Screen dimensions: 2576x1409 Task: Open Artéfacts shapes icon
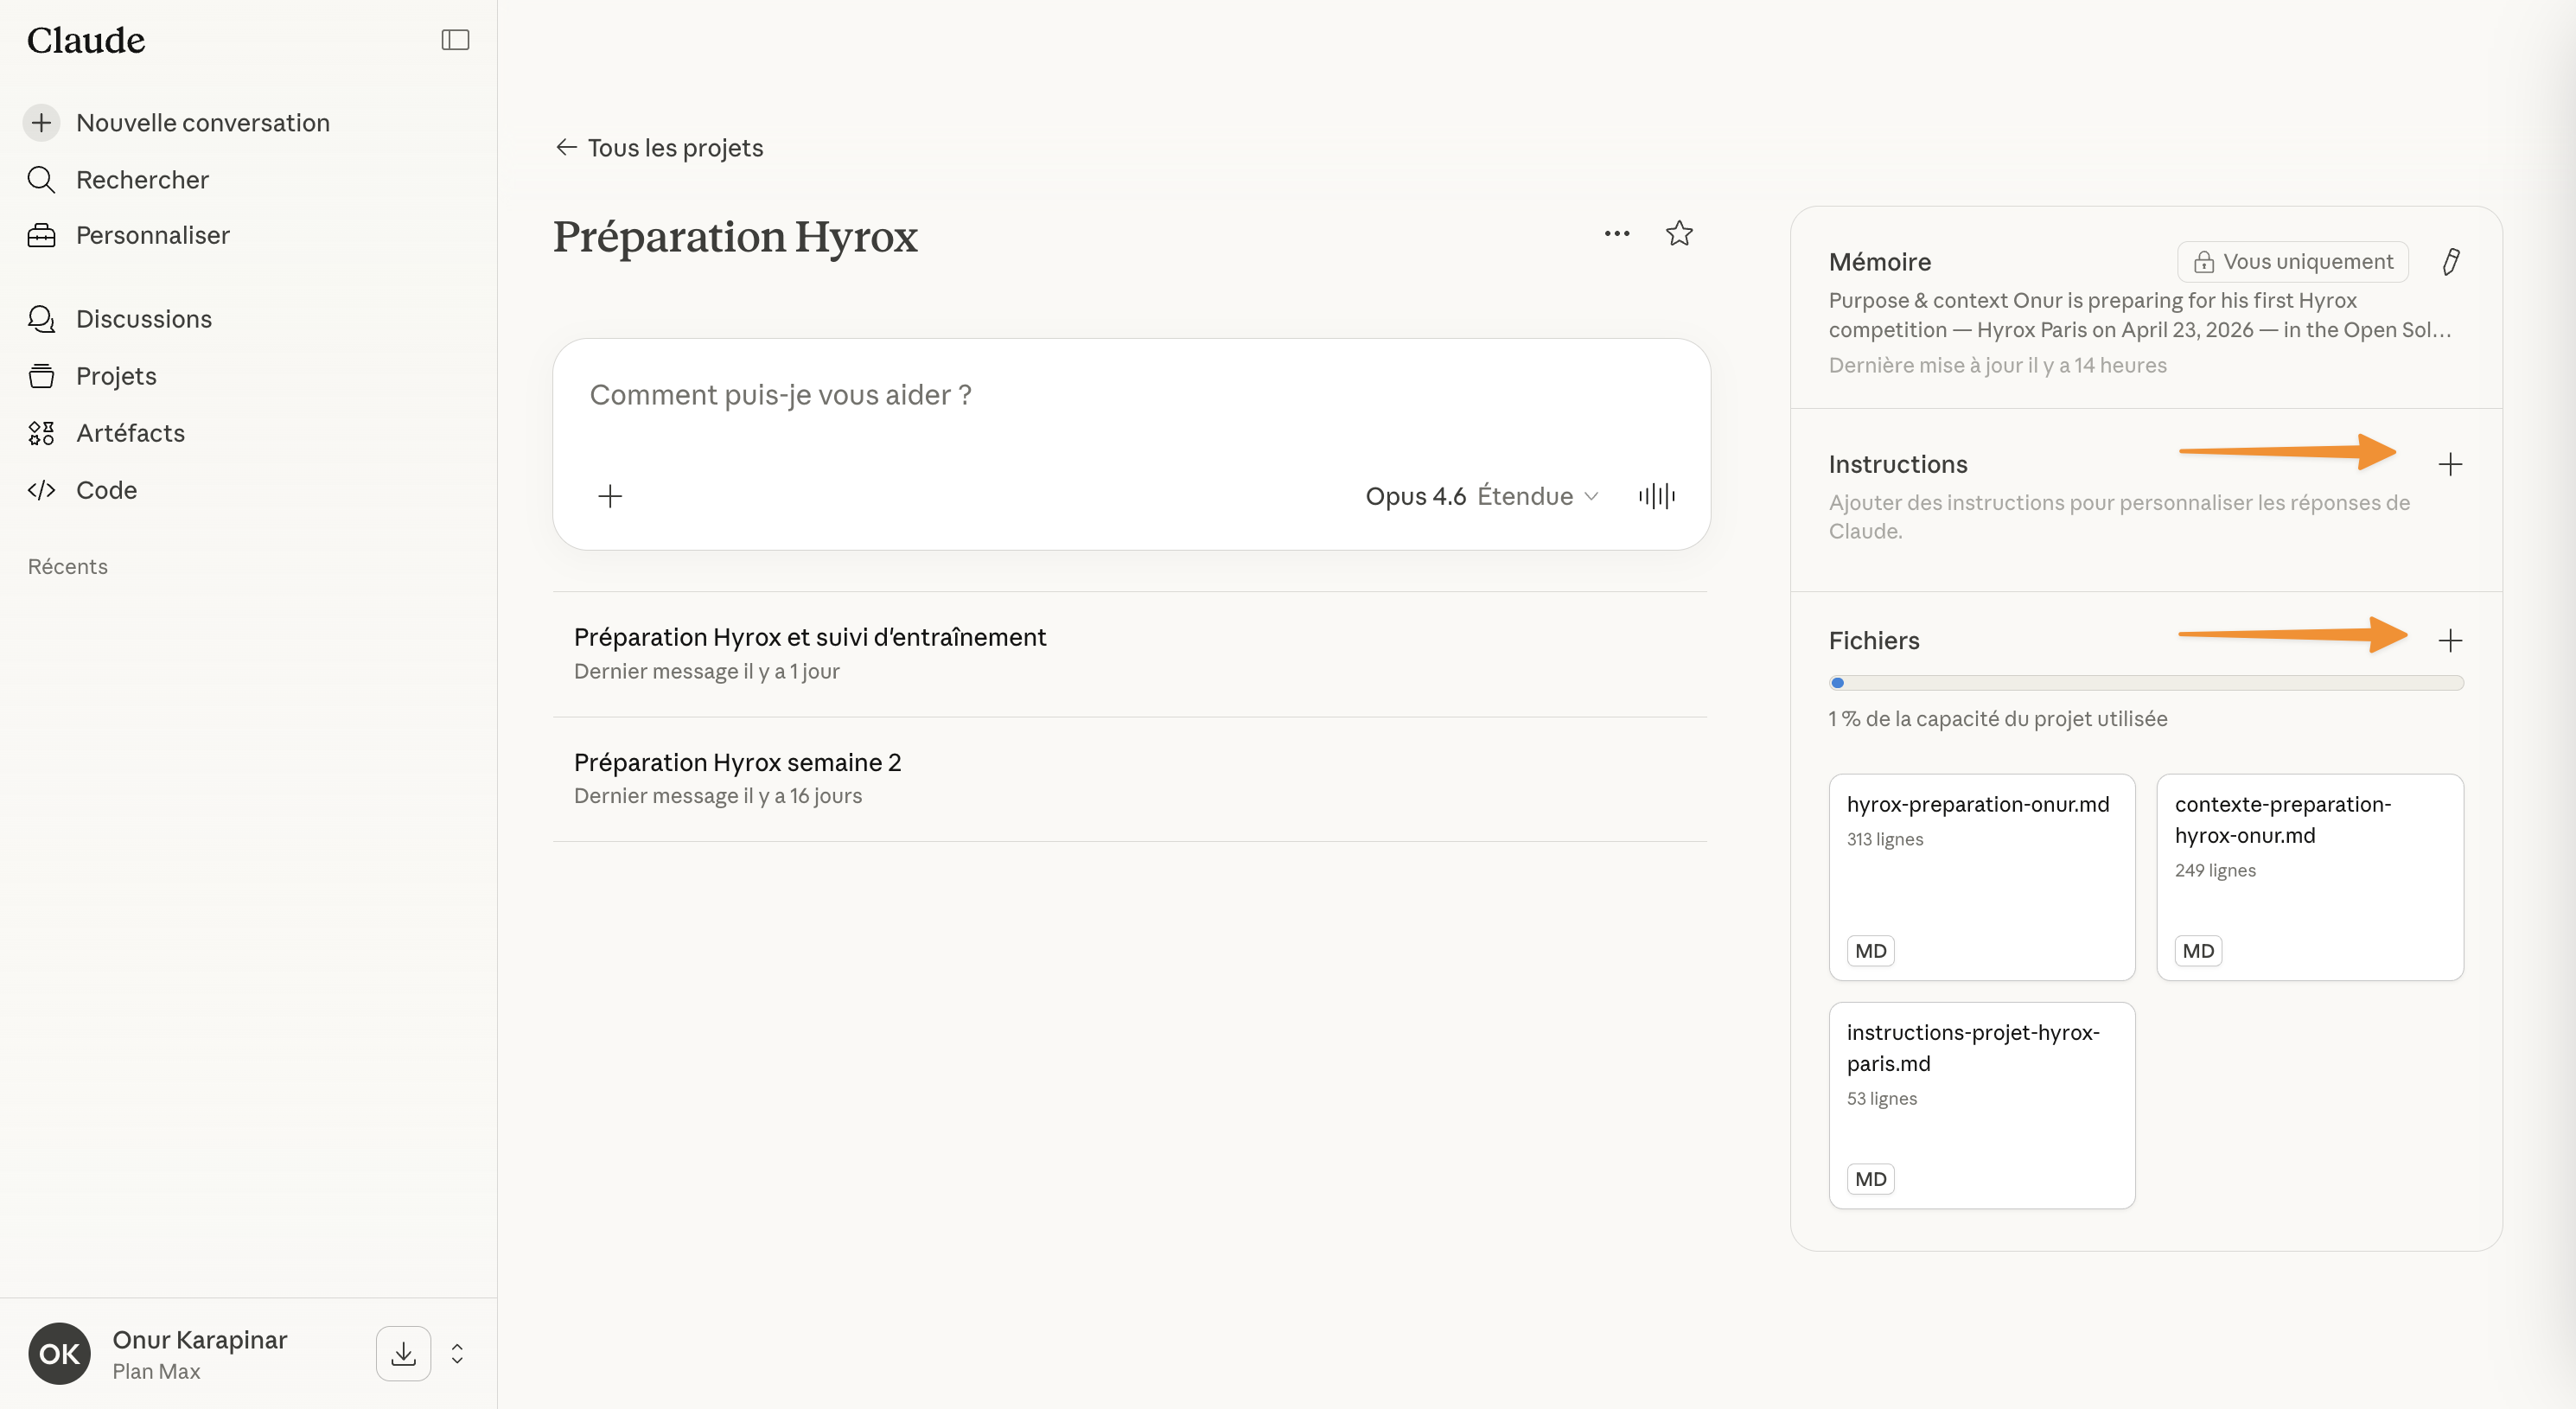click(x=41, y=433)
